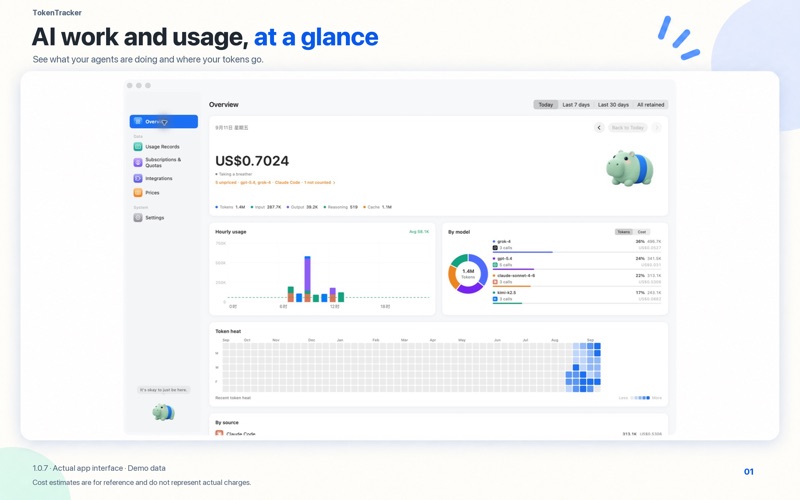
Task: Click the Input 287.7K stat
Action: 266,207
